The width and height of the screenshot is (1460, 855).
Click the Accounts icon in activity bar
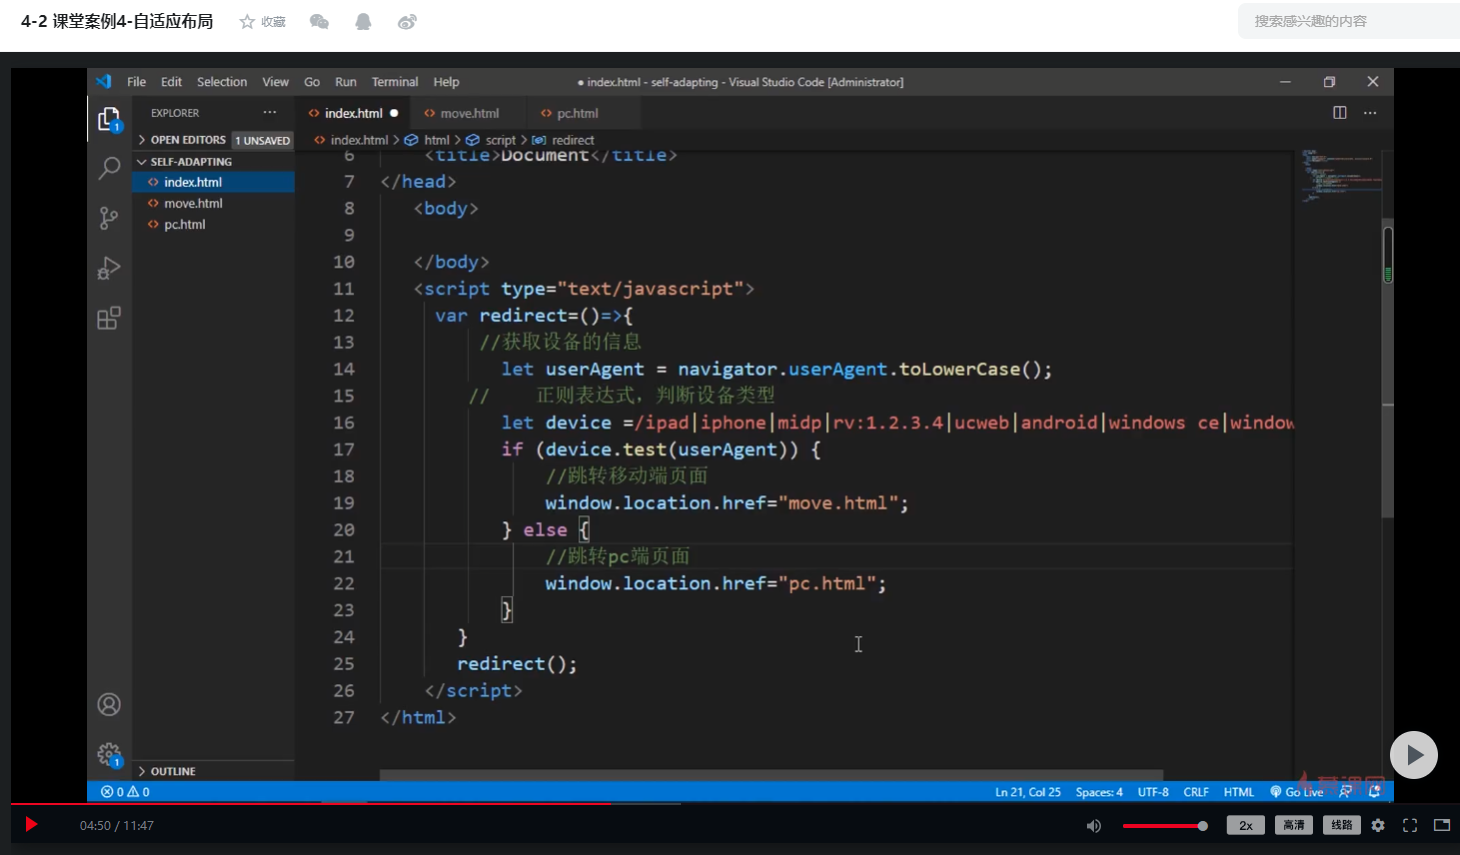(109, 704)
